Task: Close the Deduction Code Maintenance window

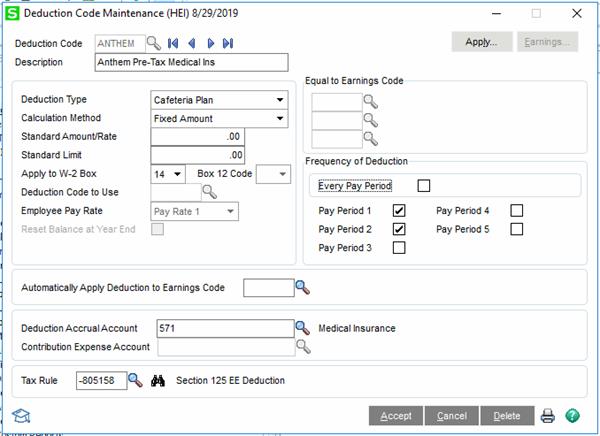Action: pyautogui.click(x=577, y=14)
